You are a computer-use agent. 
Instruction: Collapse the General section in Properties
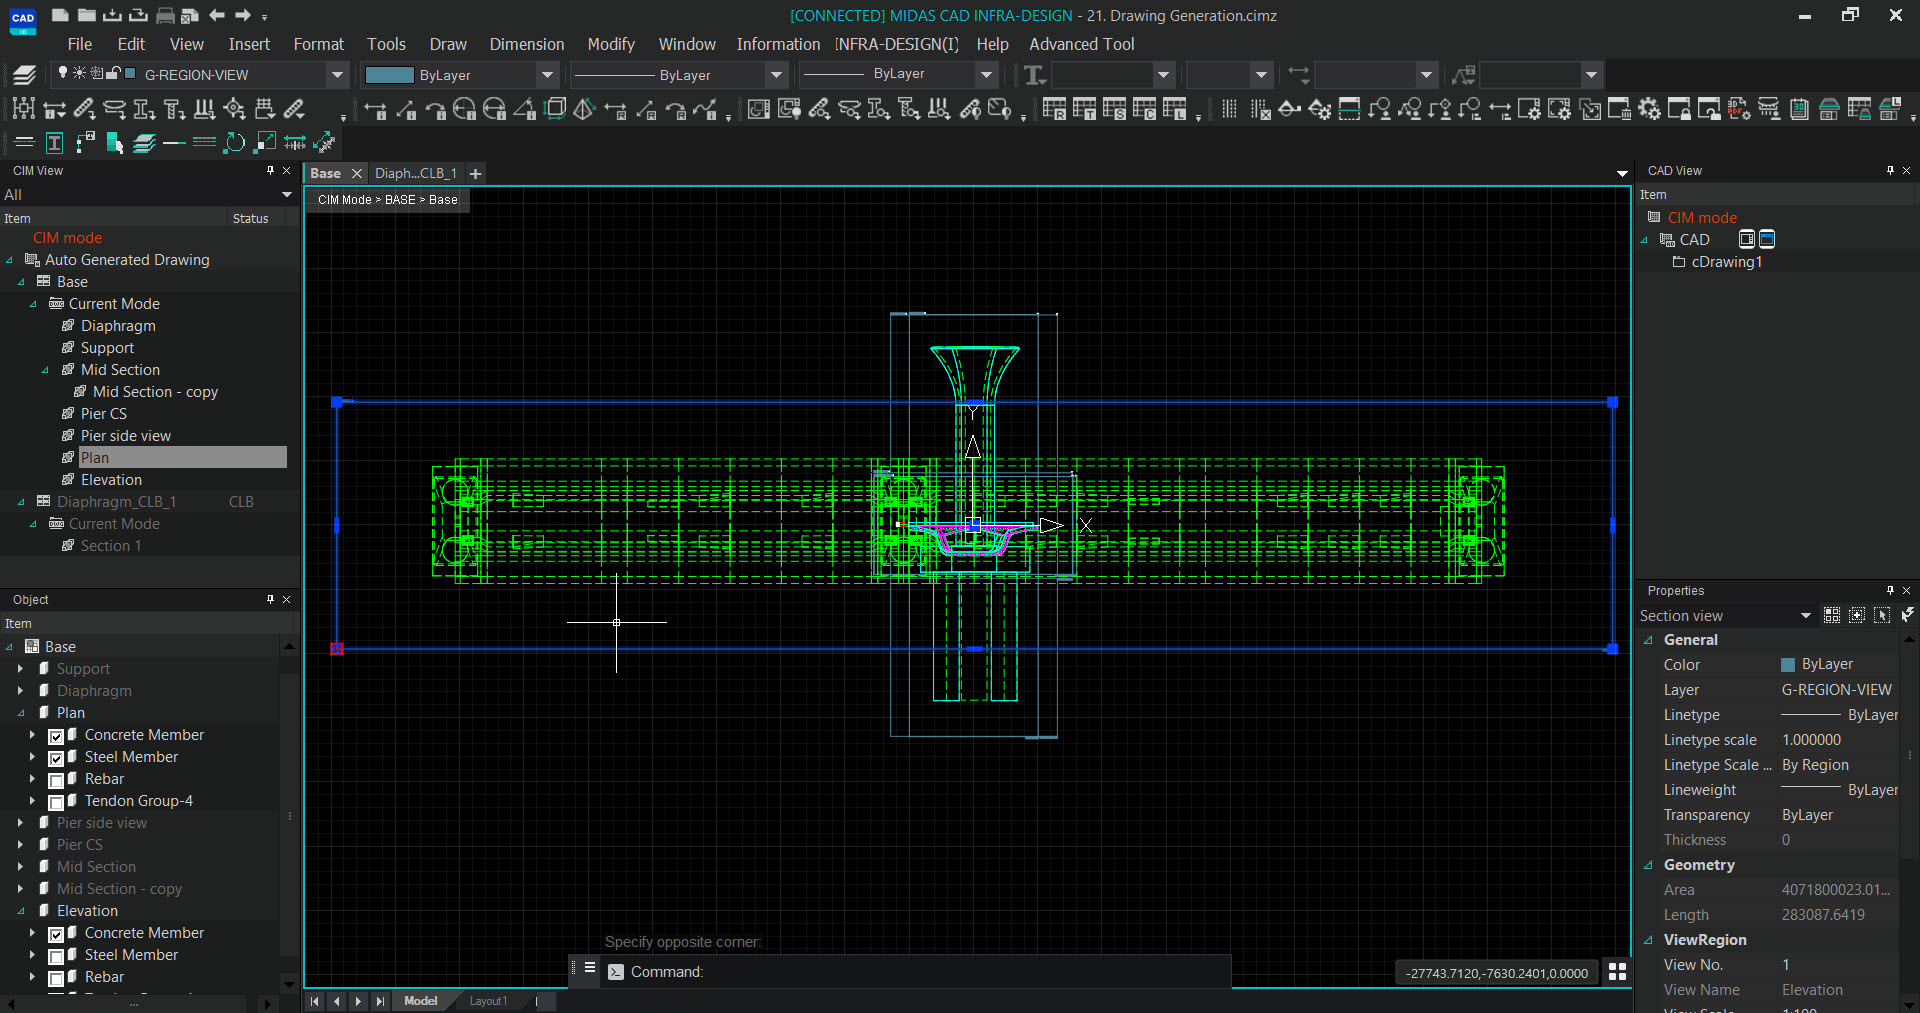(1648, 640)
